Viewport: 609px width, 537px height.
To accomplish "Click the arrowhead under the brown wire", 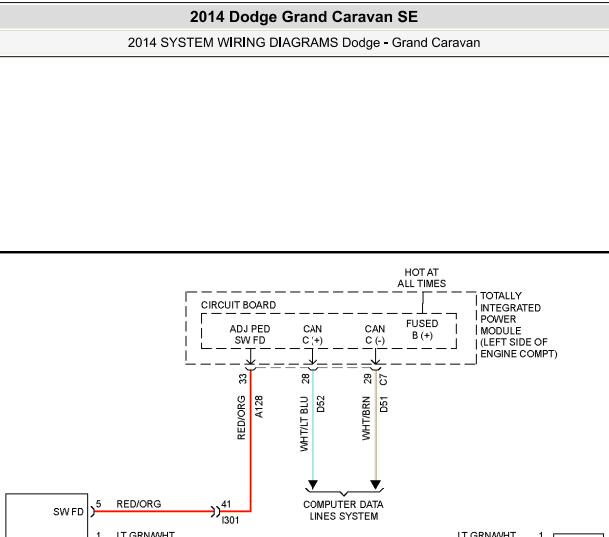I will pyautogui.click(x=376, y=484).
